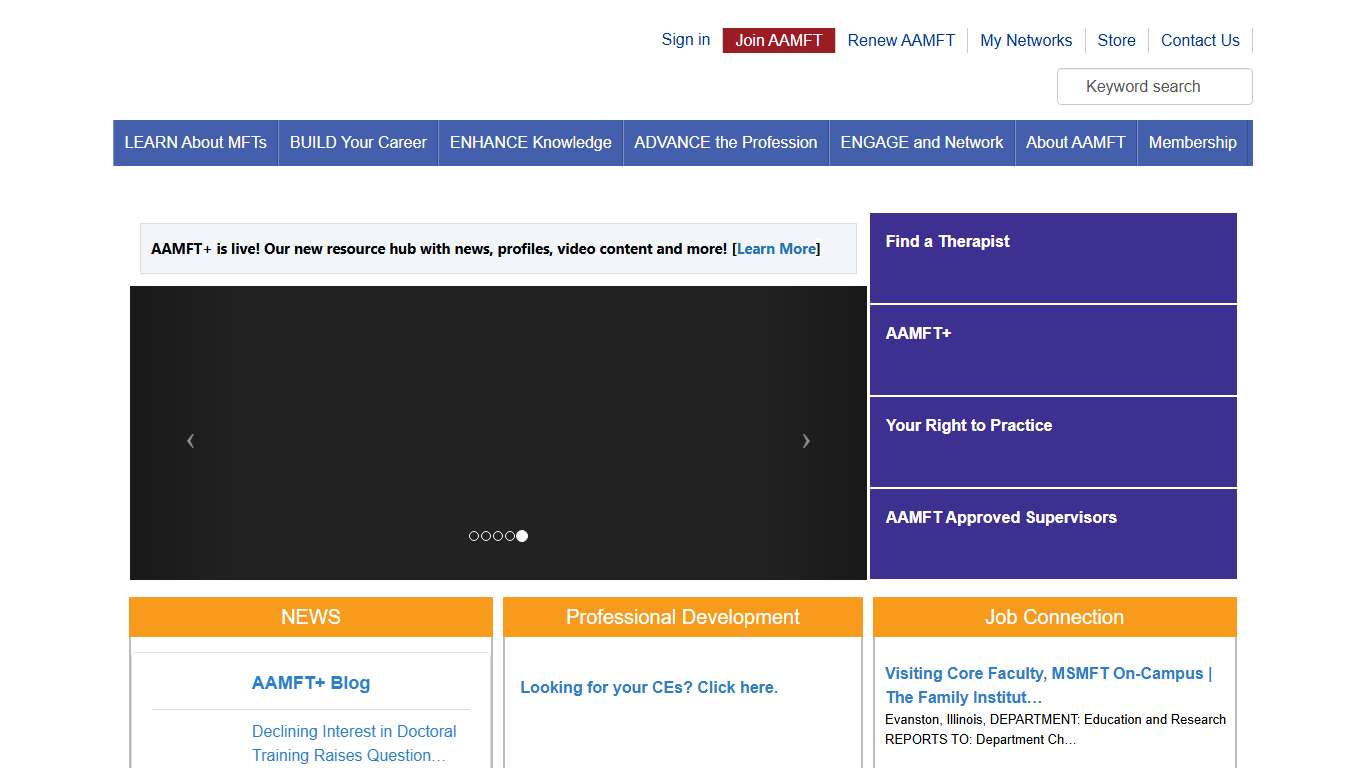Switch to the ENHANCE Knowledge section
Viewport: 1366px width, 768px height.
530,142
